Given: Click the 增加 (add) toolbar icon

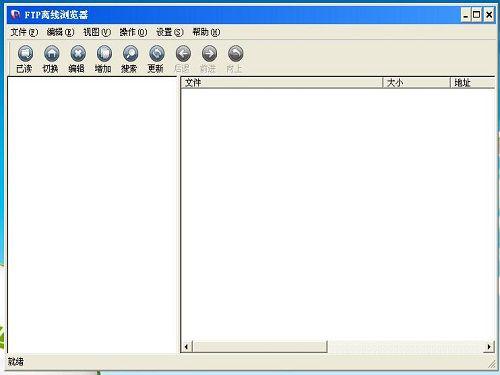Looking at the screenshot, I should (x=104, y=54).
